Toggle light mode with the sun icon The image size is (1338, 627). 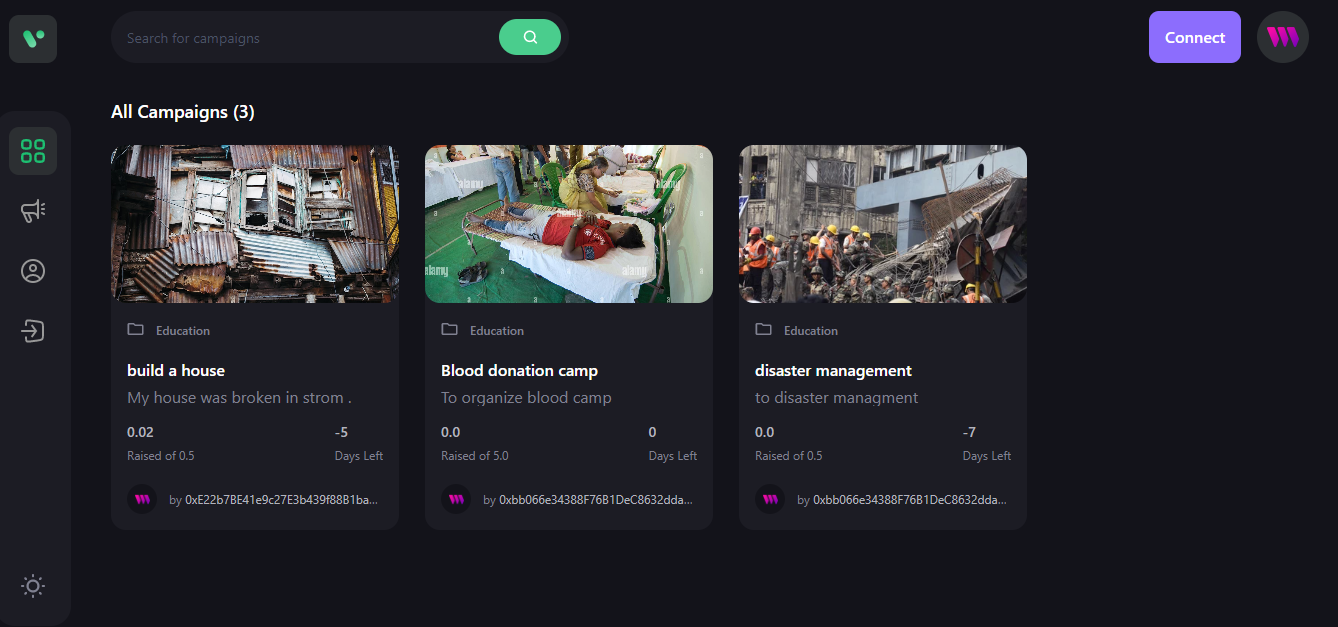click(x=33, y=586)
